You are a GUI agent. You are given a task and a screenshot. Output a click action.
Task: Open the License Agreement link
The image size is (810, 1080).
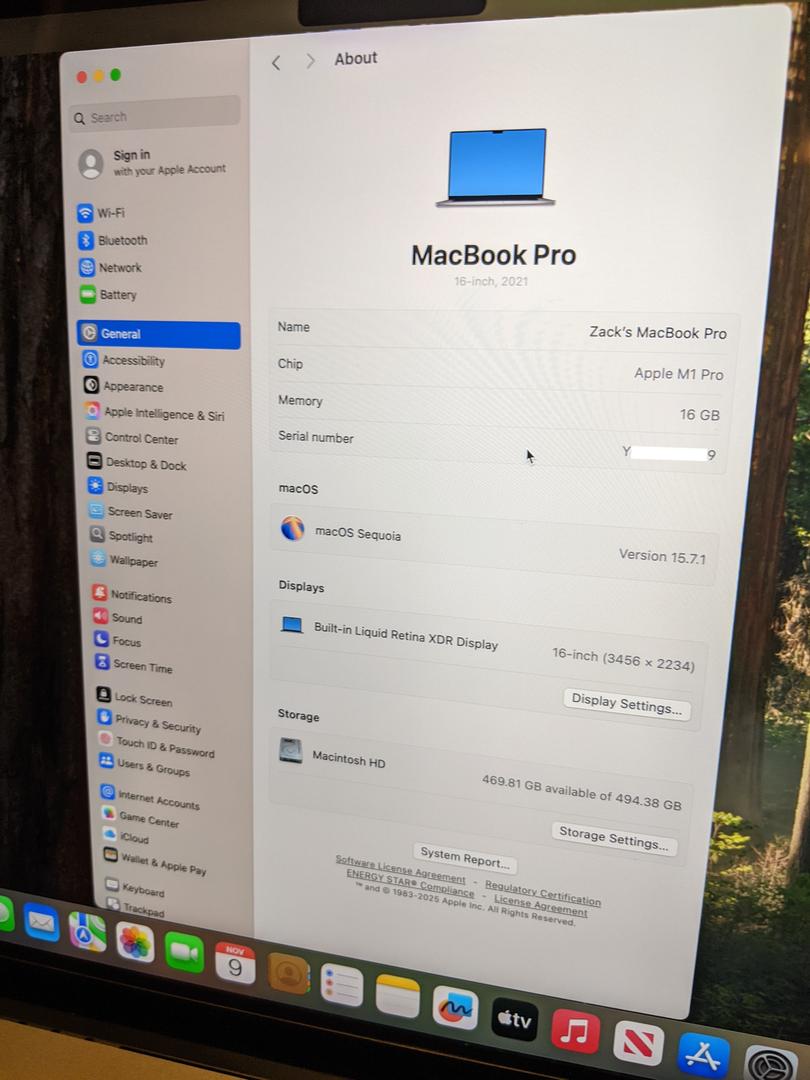pyautogui.click(x=541, y=906)
